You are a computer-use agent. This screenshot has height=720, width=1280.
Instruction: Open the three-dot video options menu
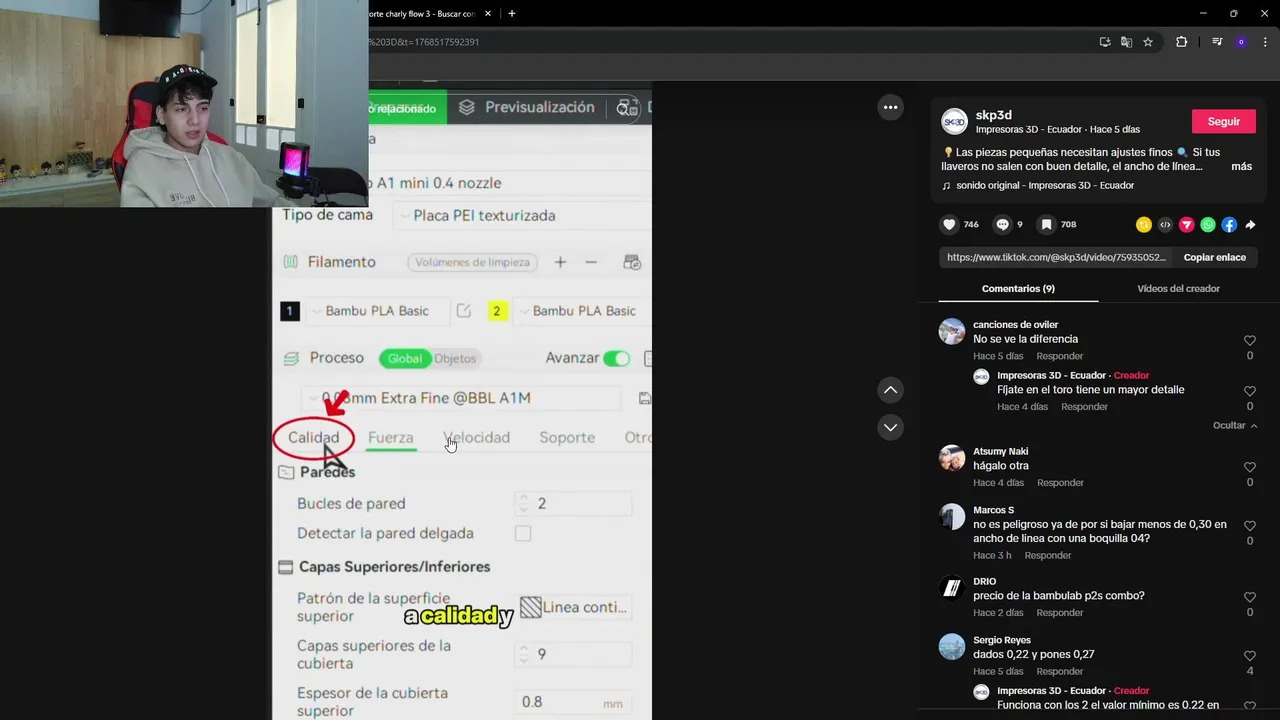click(890, 107)
